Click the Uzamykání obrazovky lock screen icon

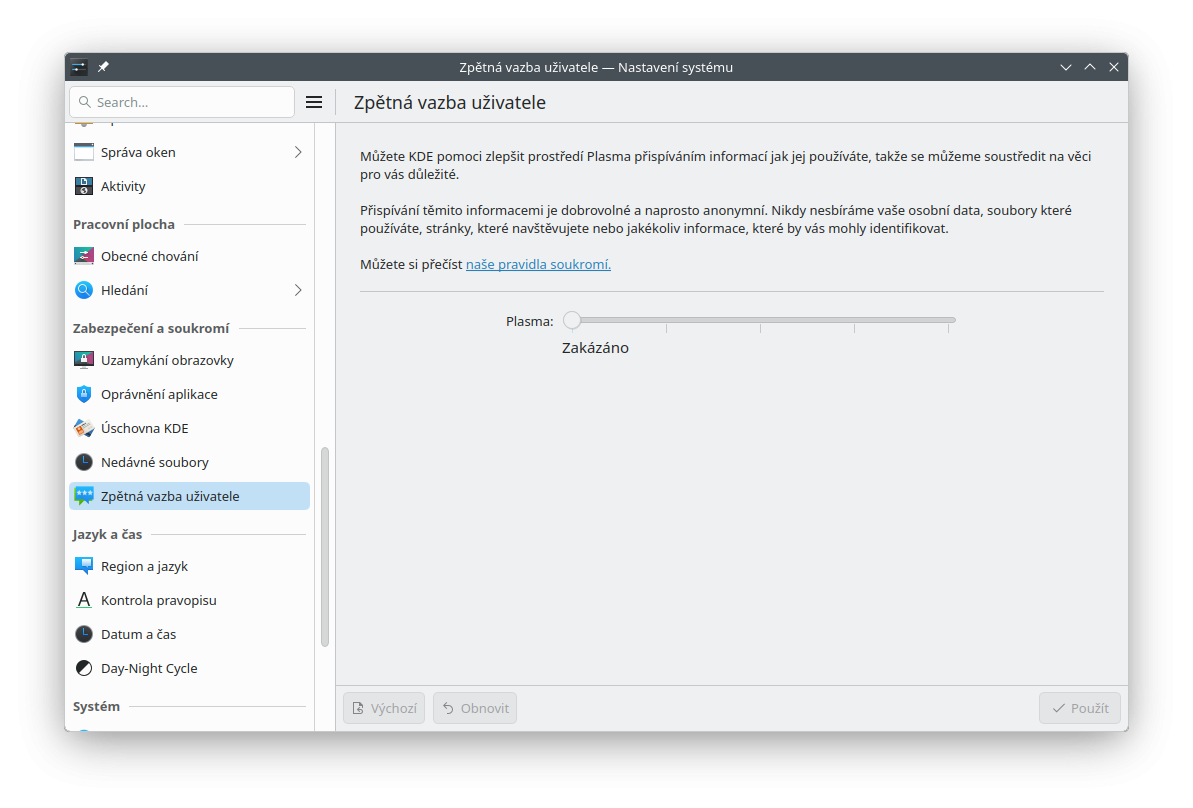coord(84,360)
